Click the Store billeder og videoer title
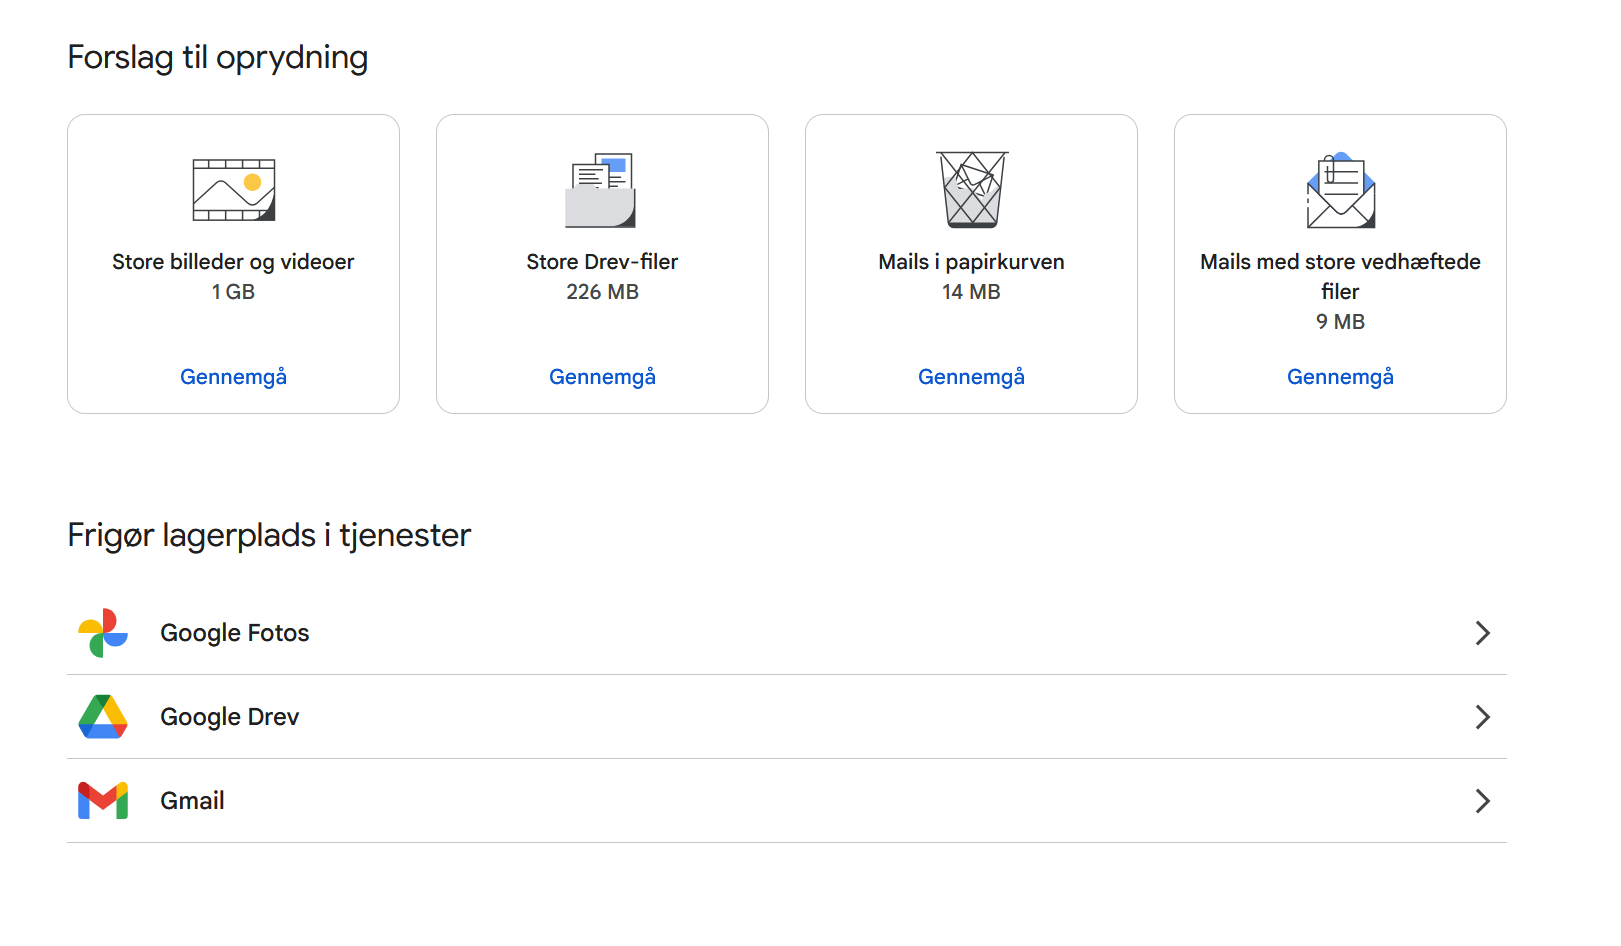The image size is (1621, 946). (233, 262)
